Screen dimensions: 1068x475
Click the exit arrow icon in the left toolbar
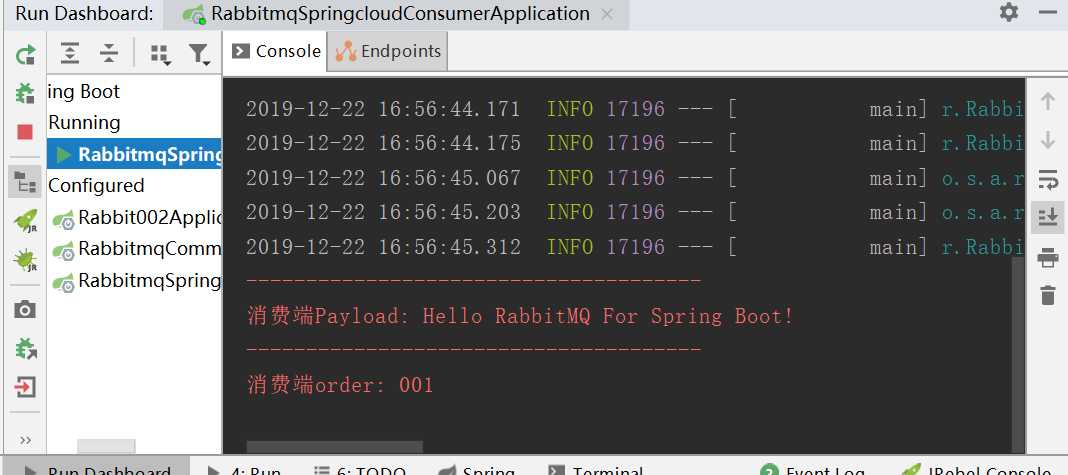click(25, 388)
